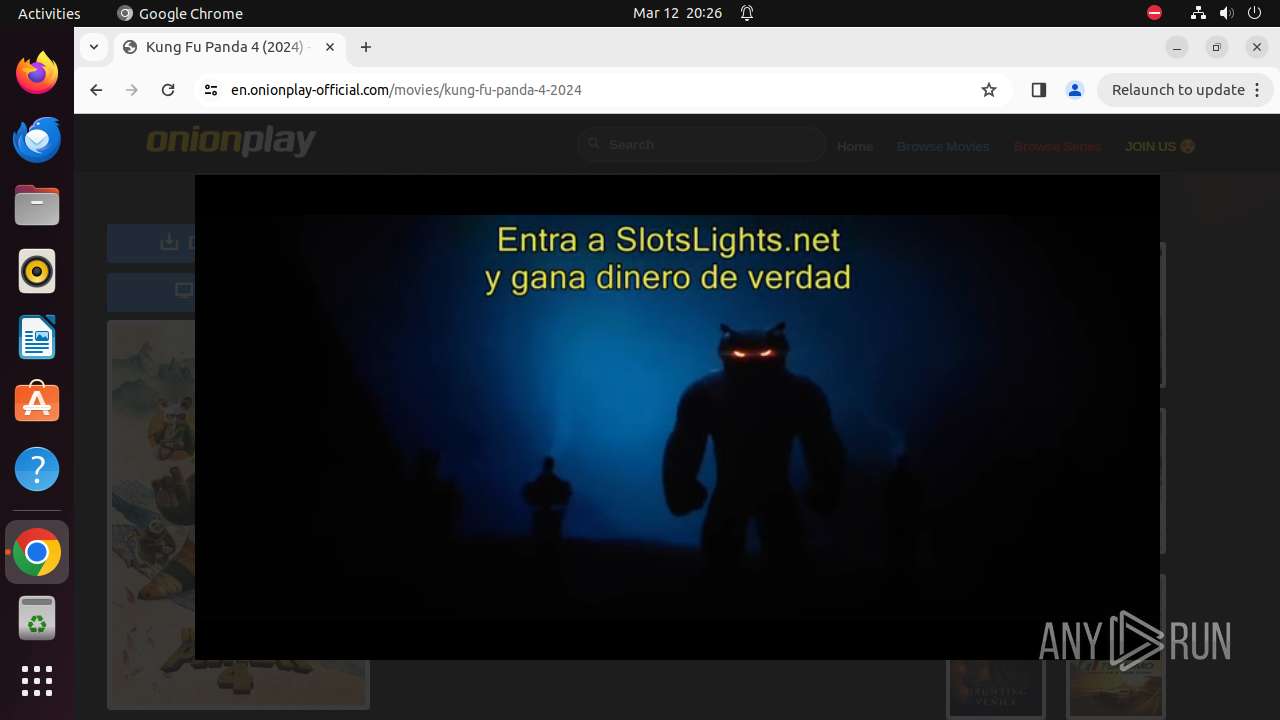Open a new Chrome tab

tap(366, 47)
